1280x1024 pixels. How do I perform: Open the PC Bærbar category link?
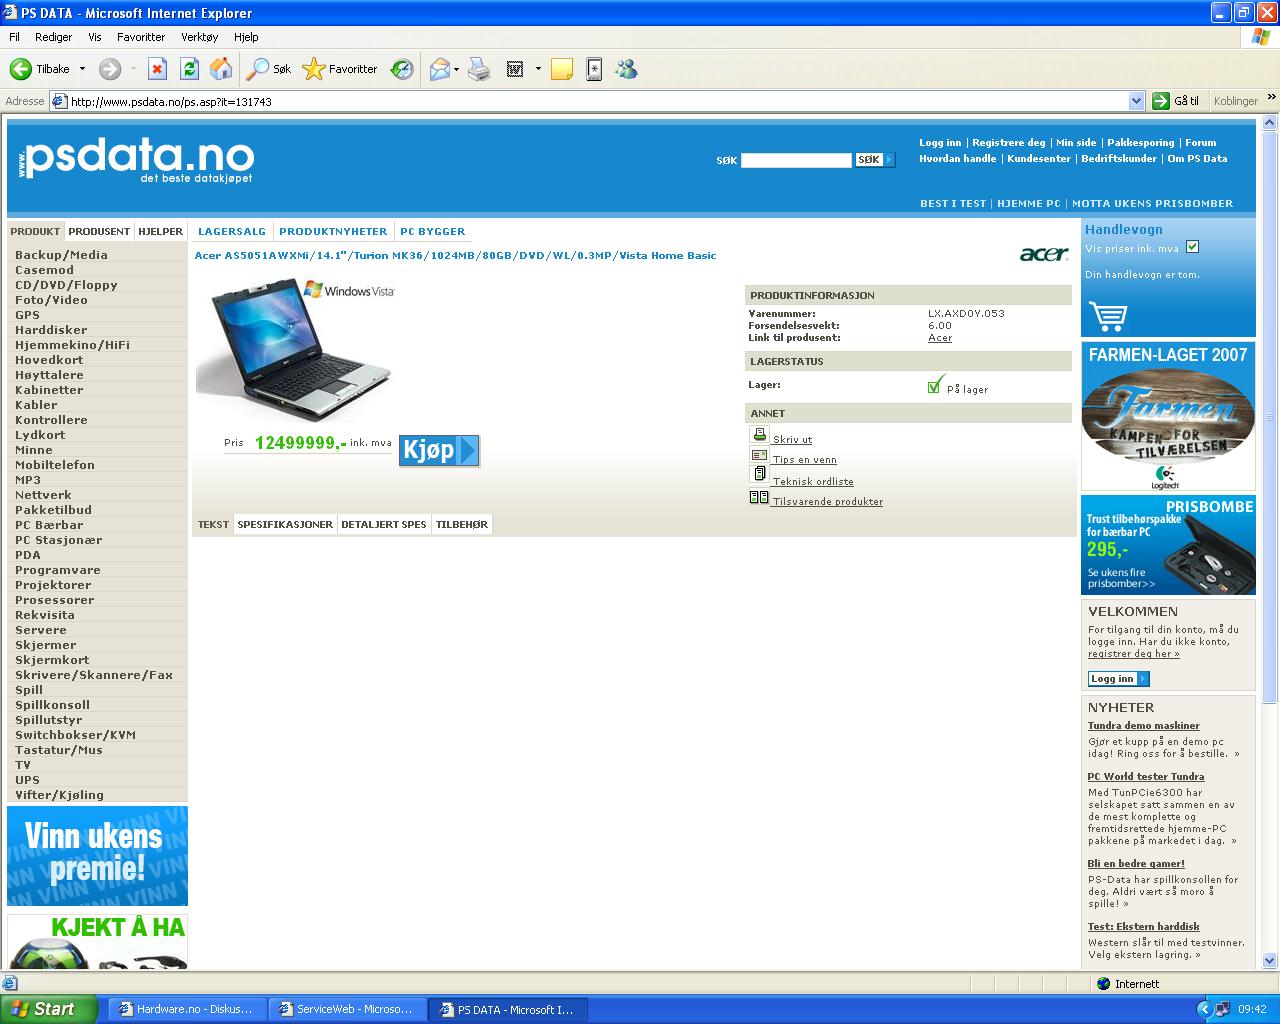pos(49,525)
